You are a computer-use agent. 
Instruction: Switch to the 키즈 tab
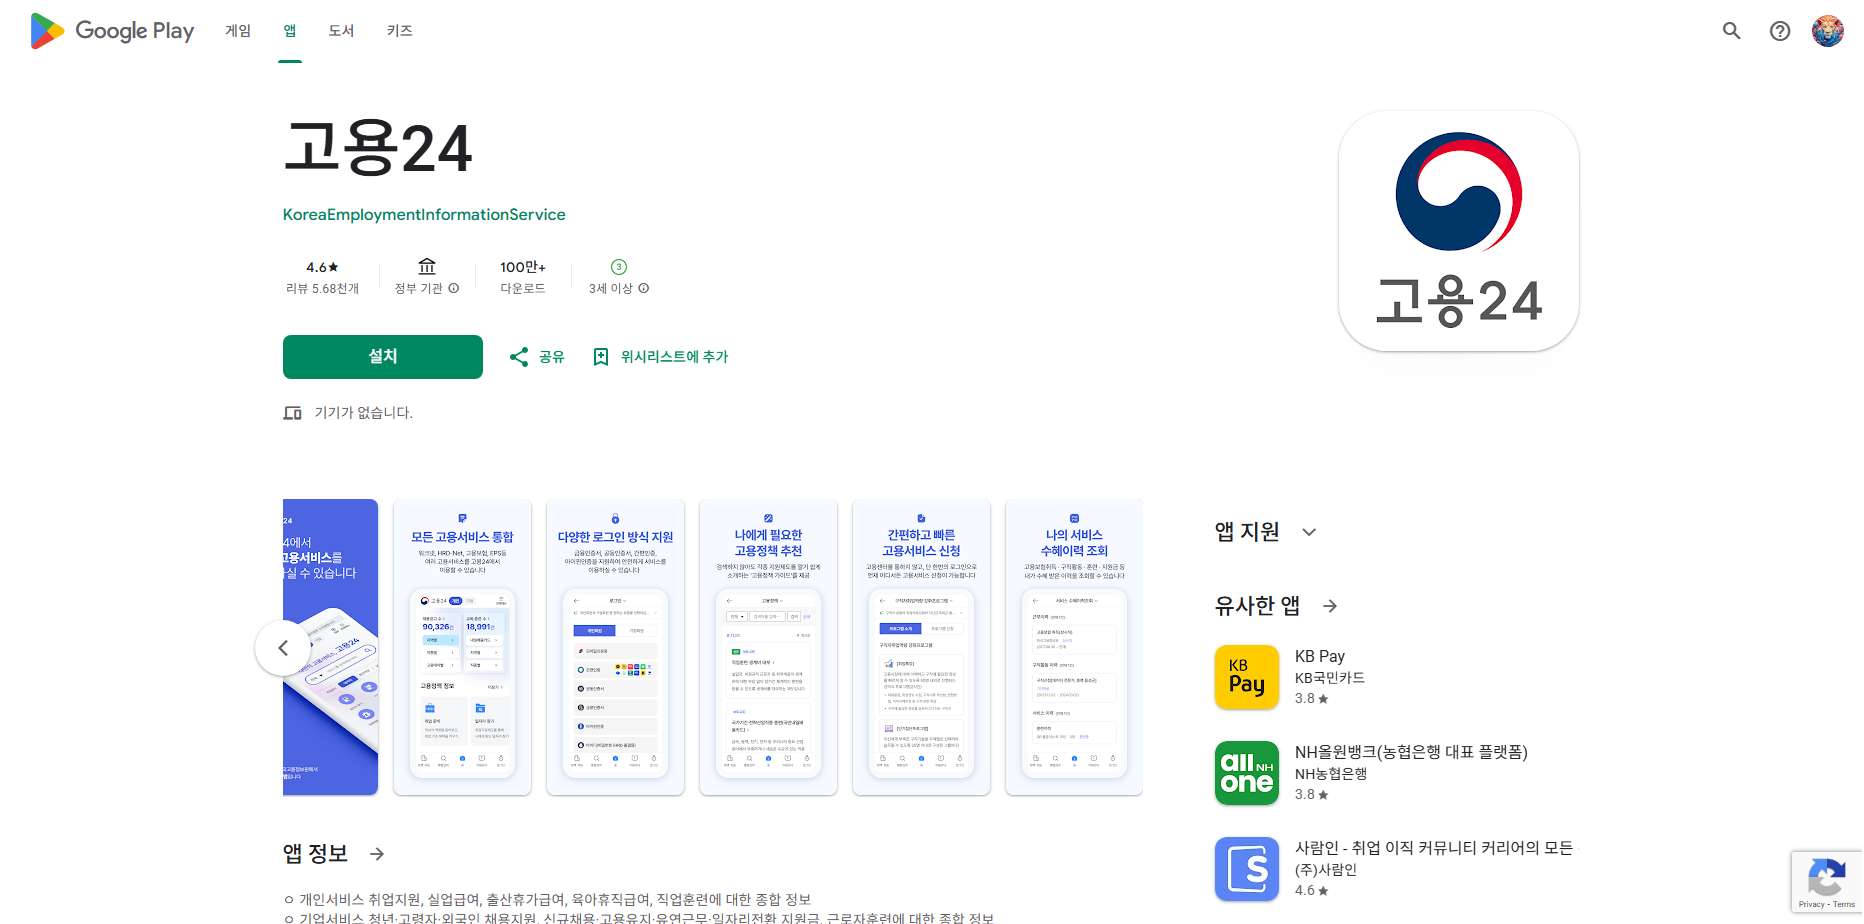(x=400, y=31)
